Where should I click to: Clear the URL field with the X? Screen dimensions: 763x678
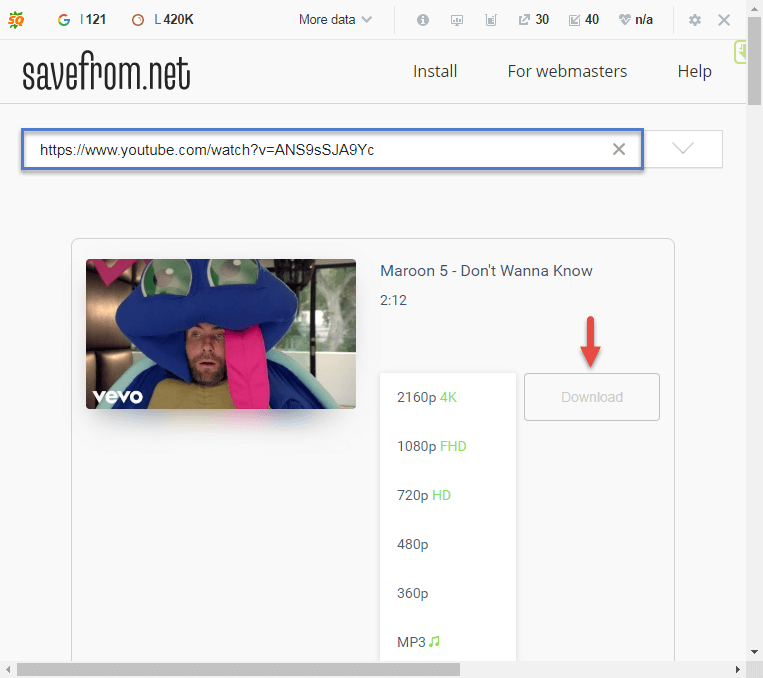(x=618, y=149)
